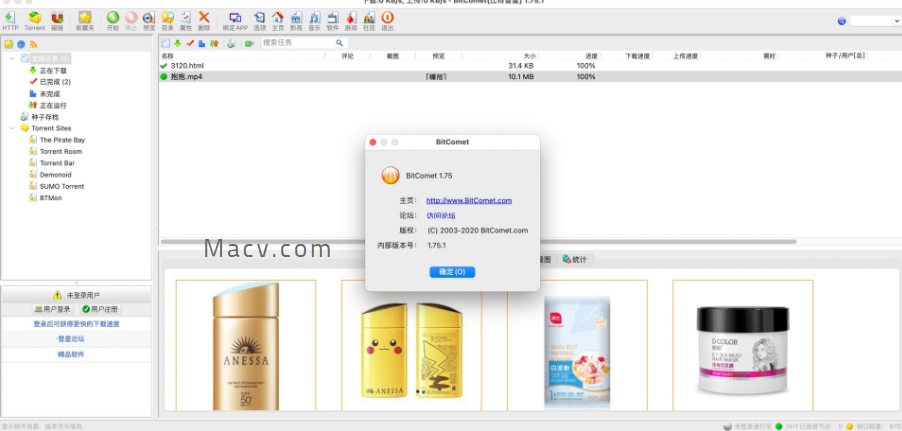Collapse the 全部任务 tree node
The width and height of the screenshot is (902, 431).
12,59
